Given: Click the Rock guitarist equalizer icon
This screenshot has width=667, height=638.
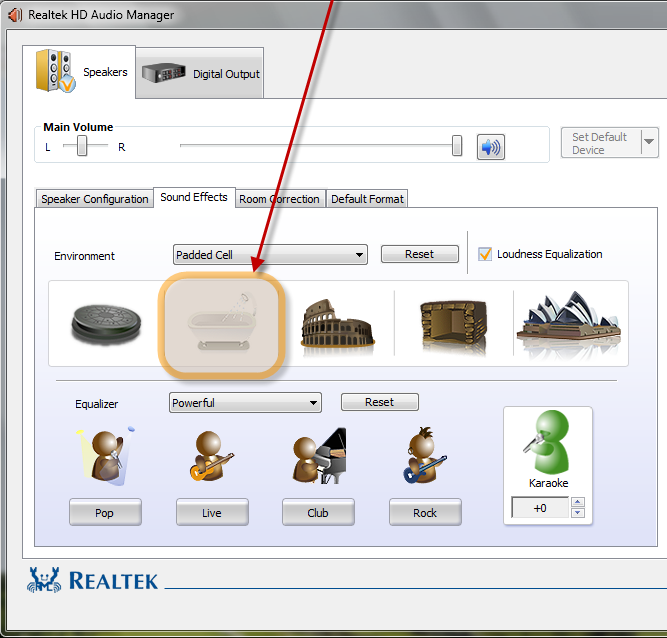Looking at the screenshot, I should click(x=425, y=458).
